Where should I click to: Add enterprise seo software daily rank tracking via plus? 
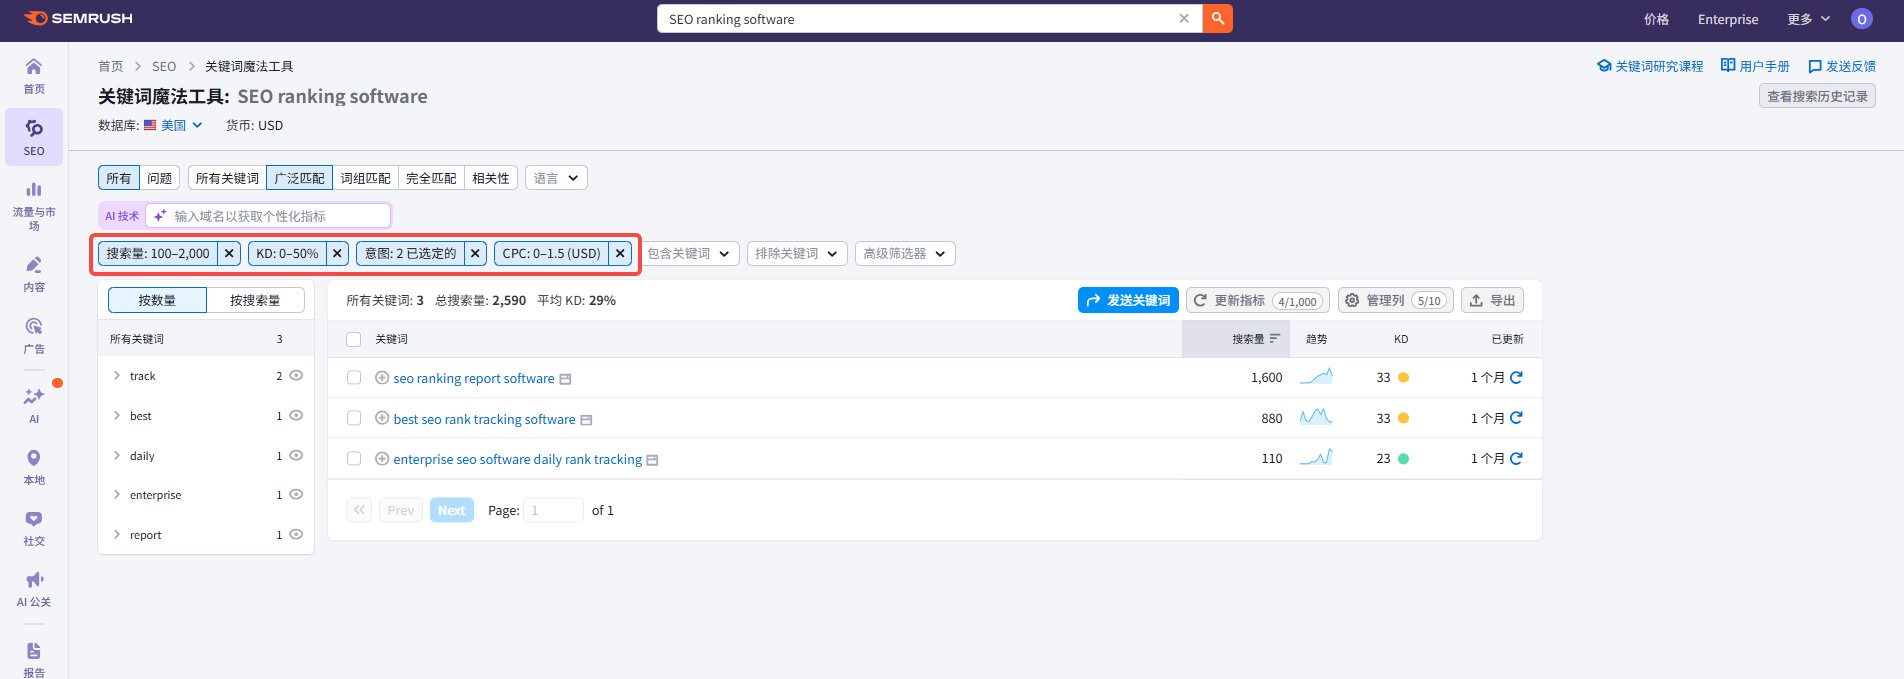(x=382, y=459)
